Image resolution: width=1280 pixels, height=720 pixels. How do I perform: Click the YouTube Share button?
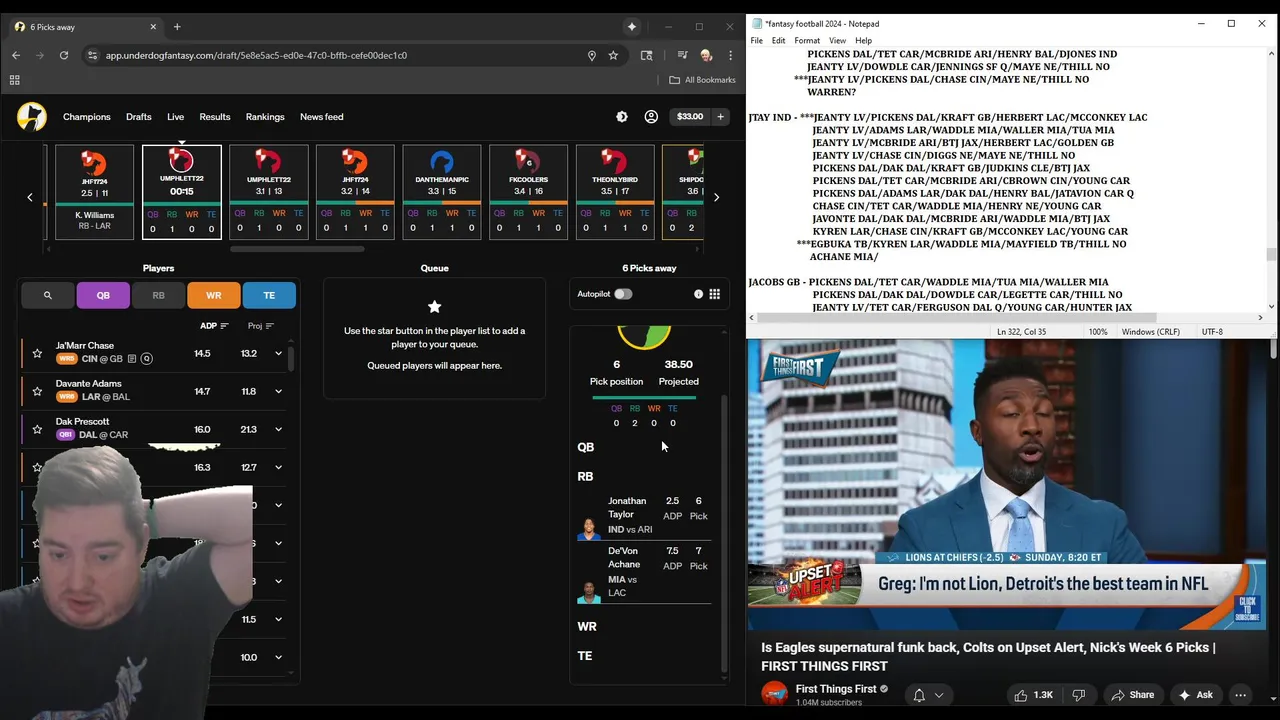(x=1131, y=695)
